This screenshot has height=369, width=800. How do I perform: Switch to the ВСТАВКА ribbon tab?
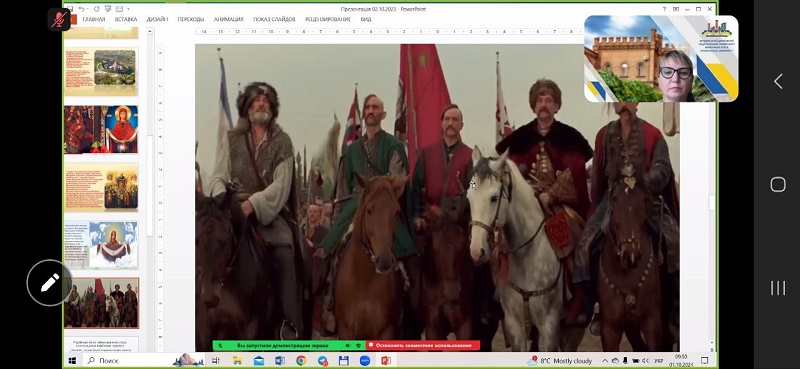[126, 19]
